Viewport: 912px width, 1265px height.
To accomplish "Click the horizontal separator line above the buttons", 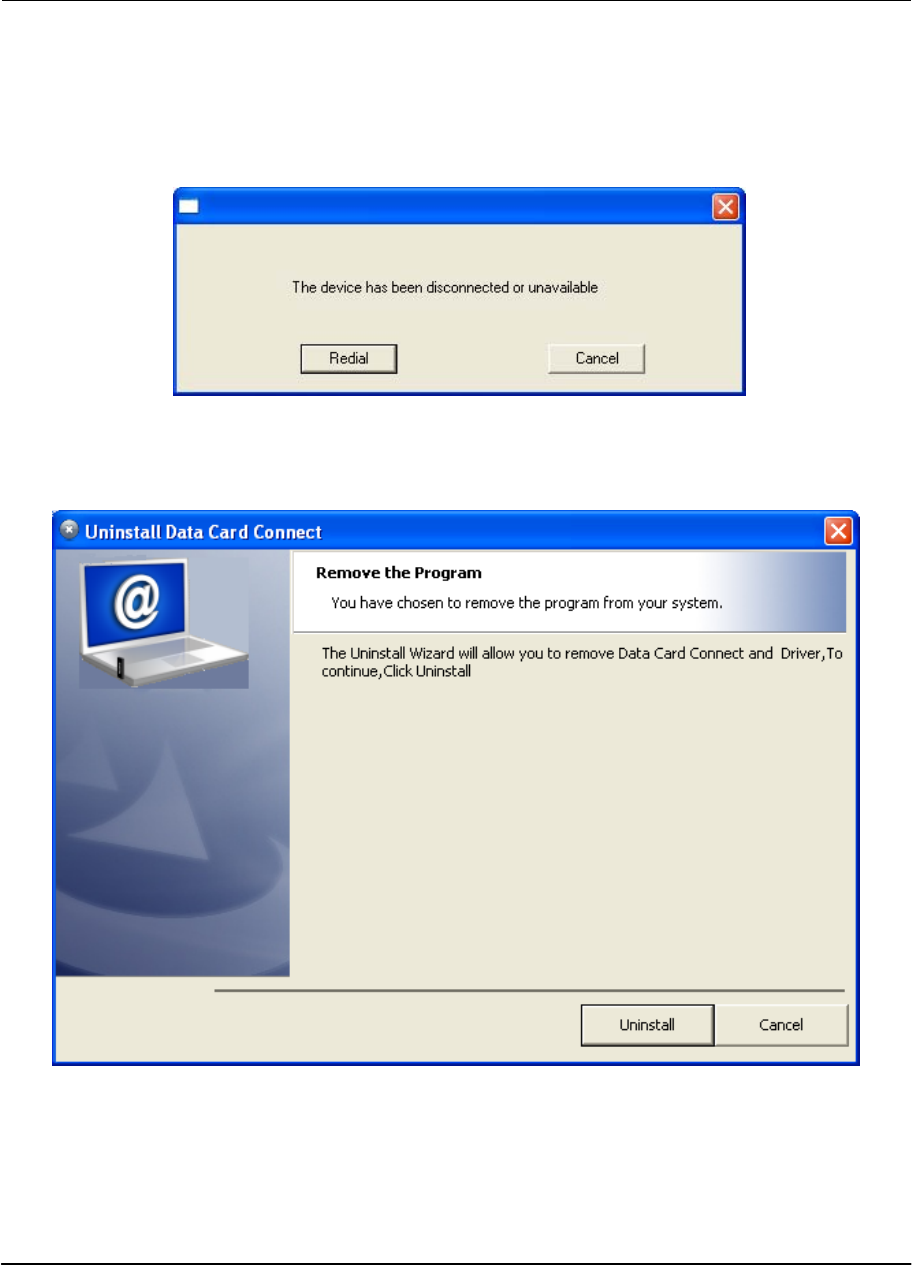I will tap(530, 991).
